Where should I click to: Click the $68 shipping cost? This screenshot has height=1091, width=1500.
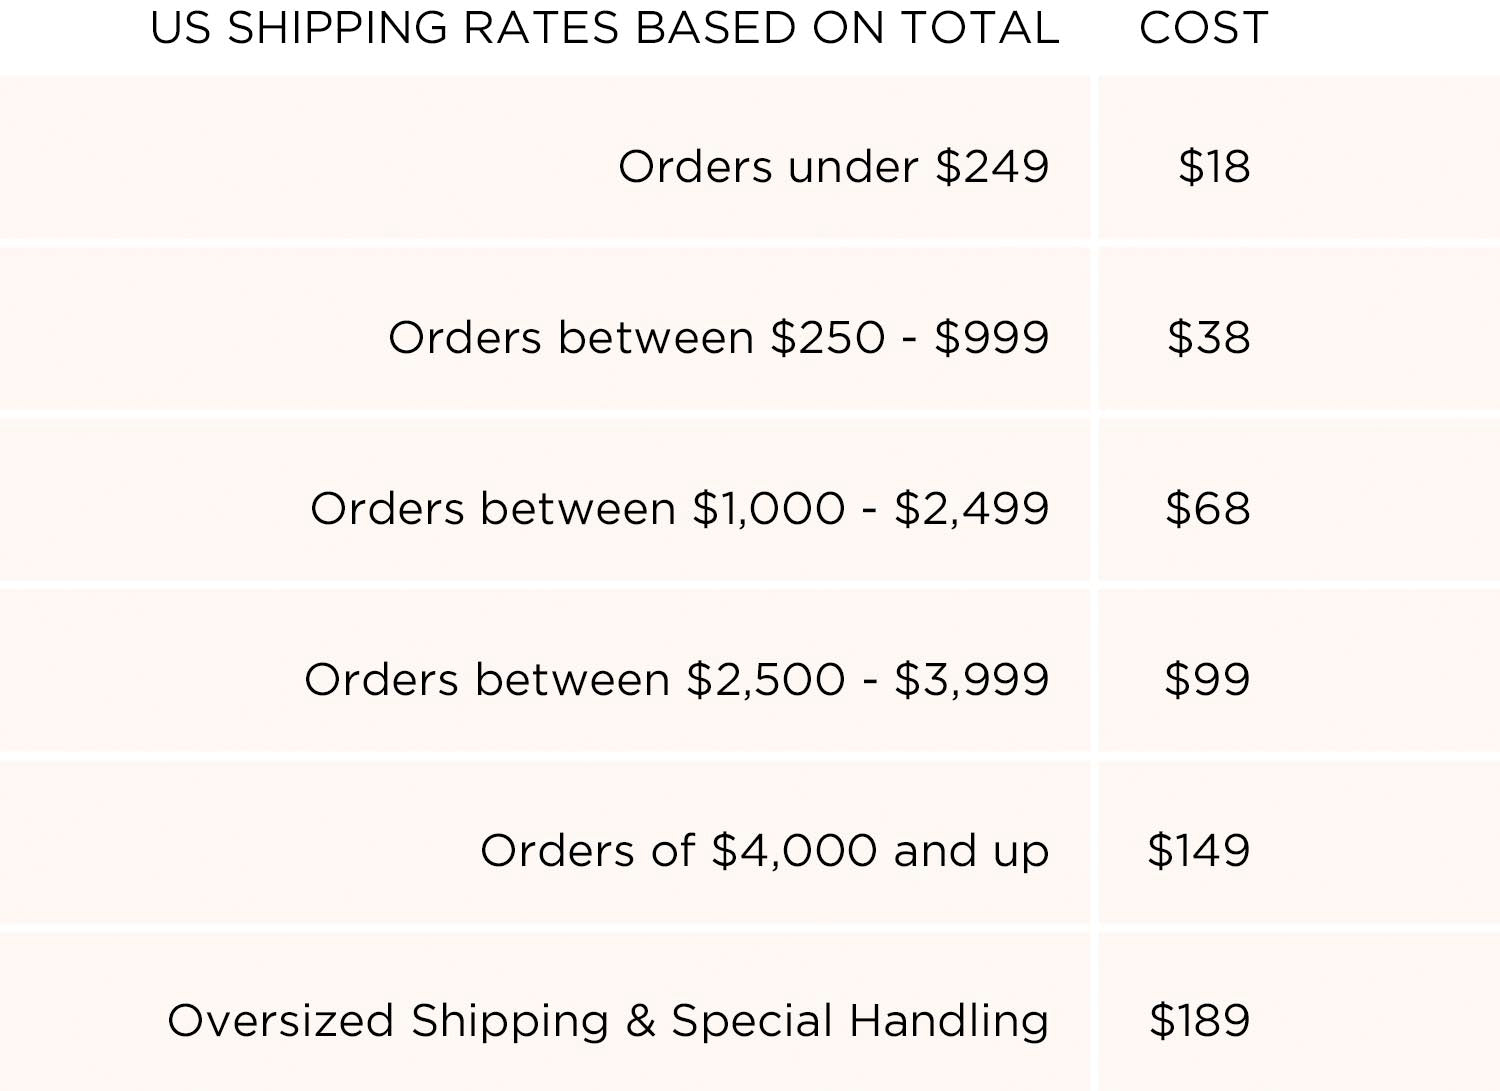coord(1207,508)
